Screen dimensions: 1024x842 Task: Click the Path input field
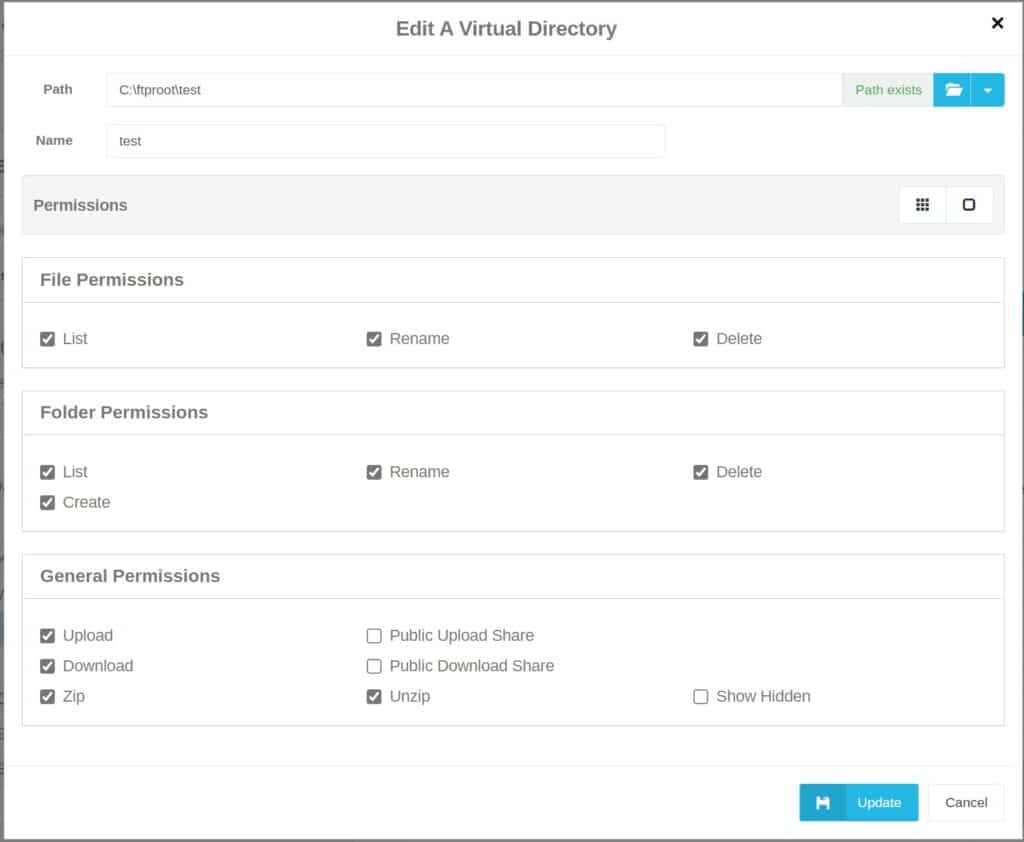click(474, 89)
